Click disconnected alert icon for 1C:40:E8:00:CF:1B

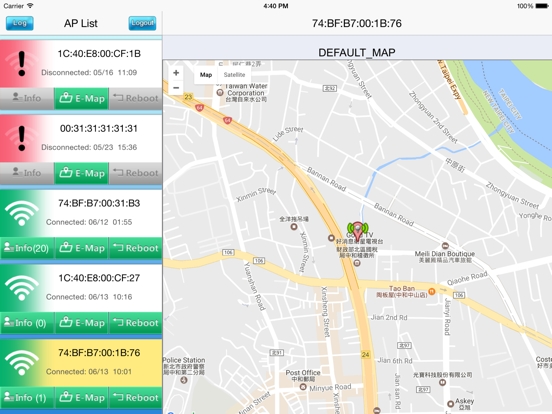22,63
